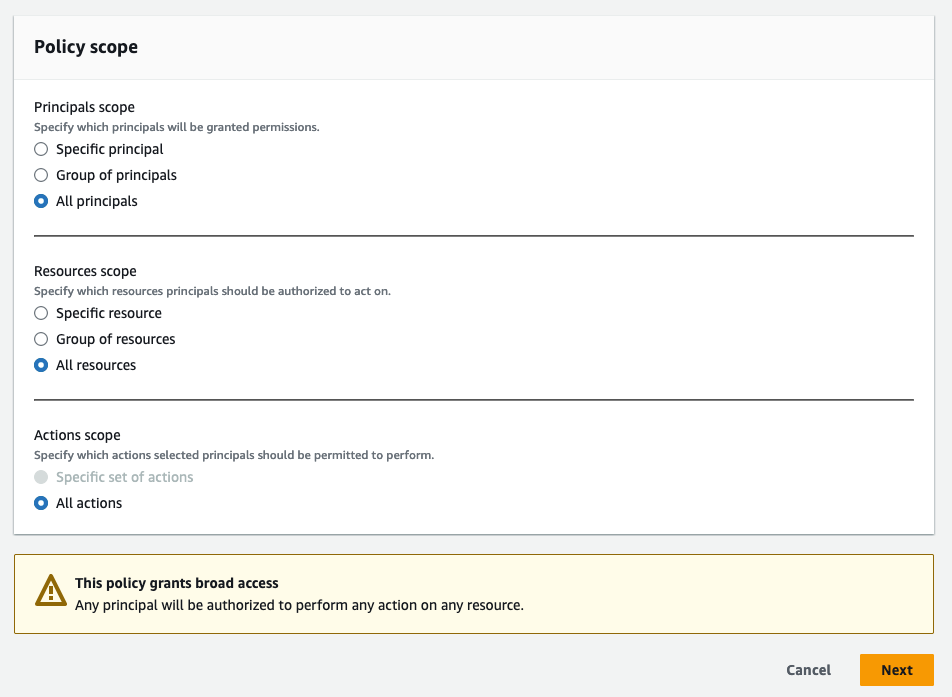Click the principals scope description text
This screenshot has width=952, height=697.
[176, 127]
